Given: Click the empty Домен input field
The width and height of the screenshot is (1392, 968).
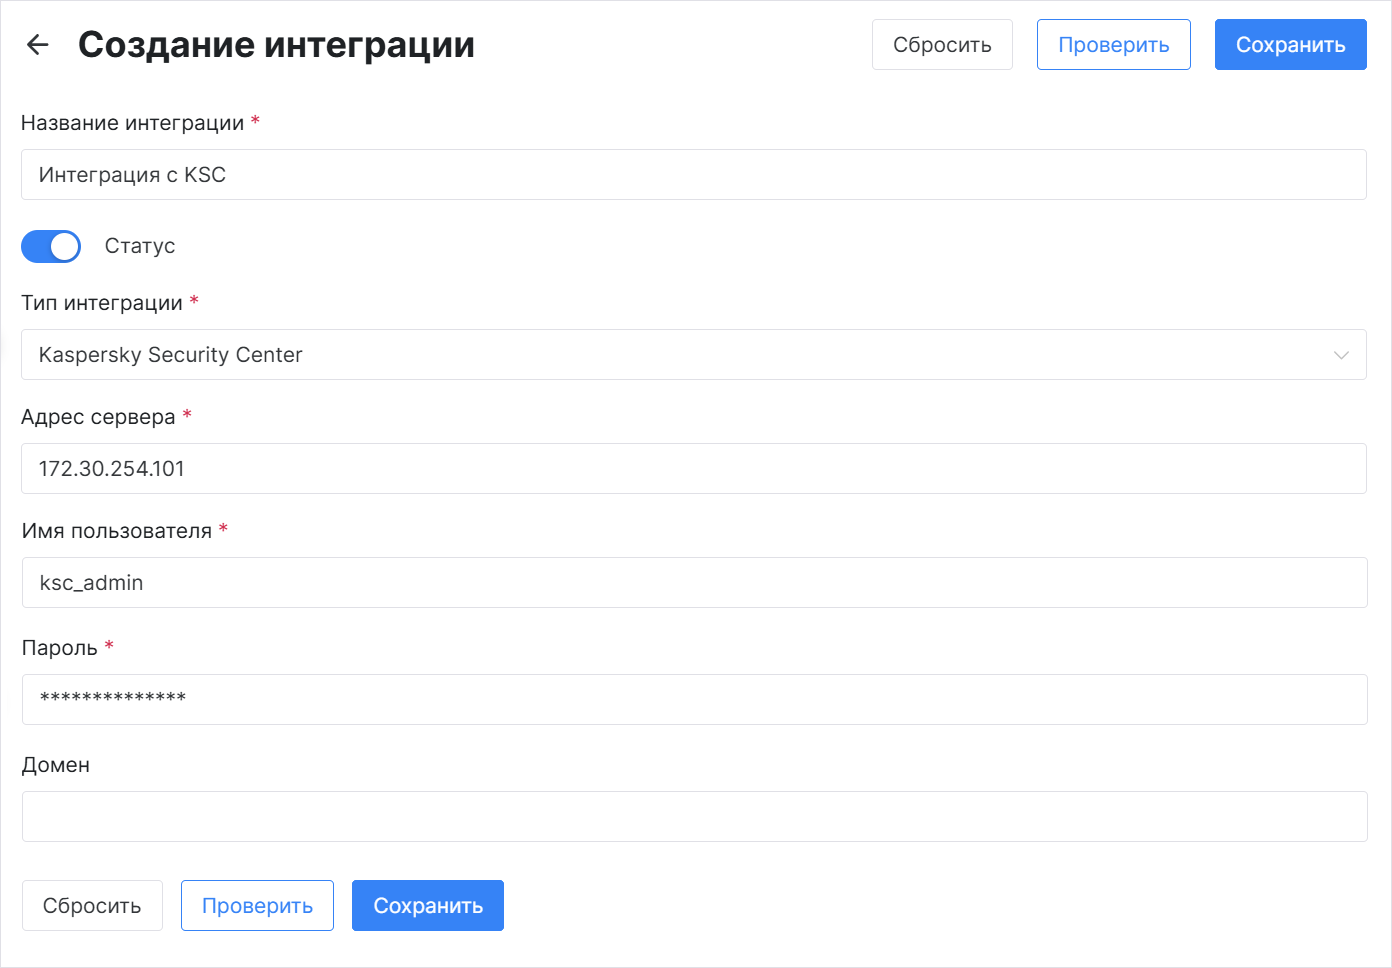Looking at the screenshot, I should pyautogui.click(x=694, y=817).
